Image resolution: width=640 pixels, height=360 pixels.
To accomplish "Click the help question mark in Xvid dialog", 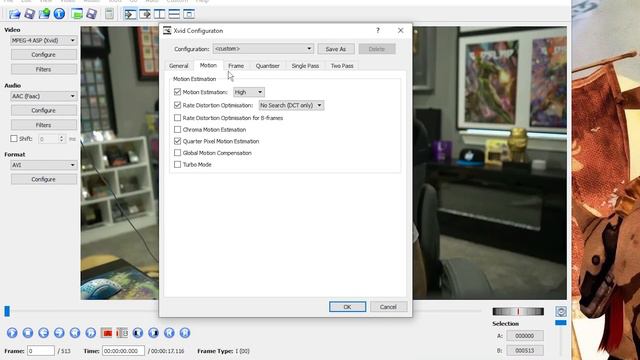I will [378, 31].
